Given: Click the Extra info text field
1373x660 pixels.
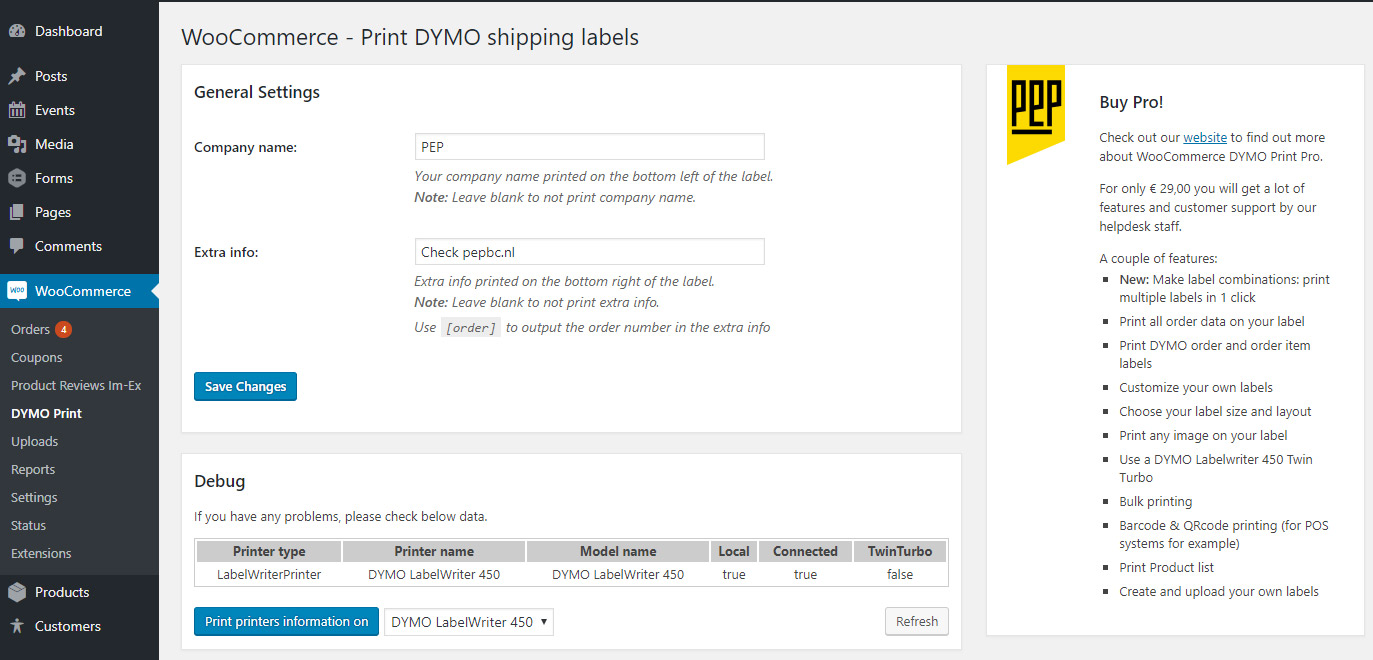Looking at the screenshot, I should (589, 252).
